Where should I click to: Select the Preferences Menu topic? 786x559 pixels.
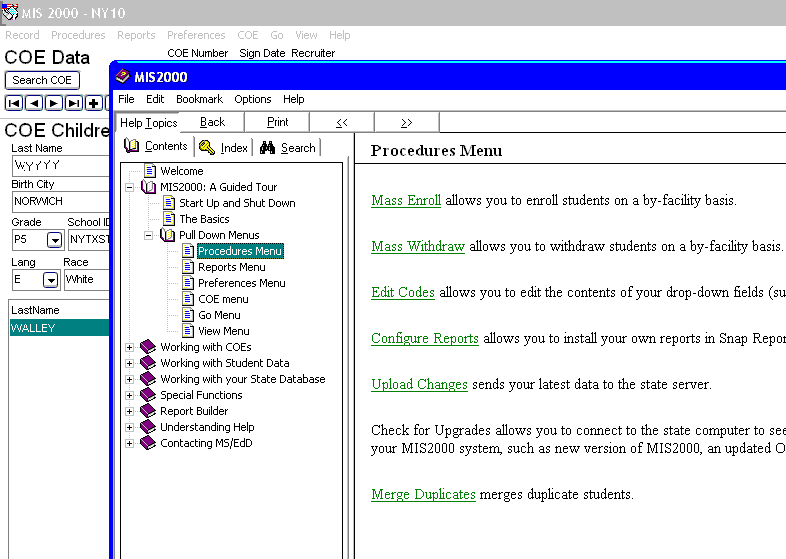(x=242, y=283)
